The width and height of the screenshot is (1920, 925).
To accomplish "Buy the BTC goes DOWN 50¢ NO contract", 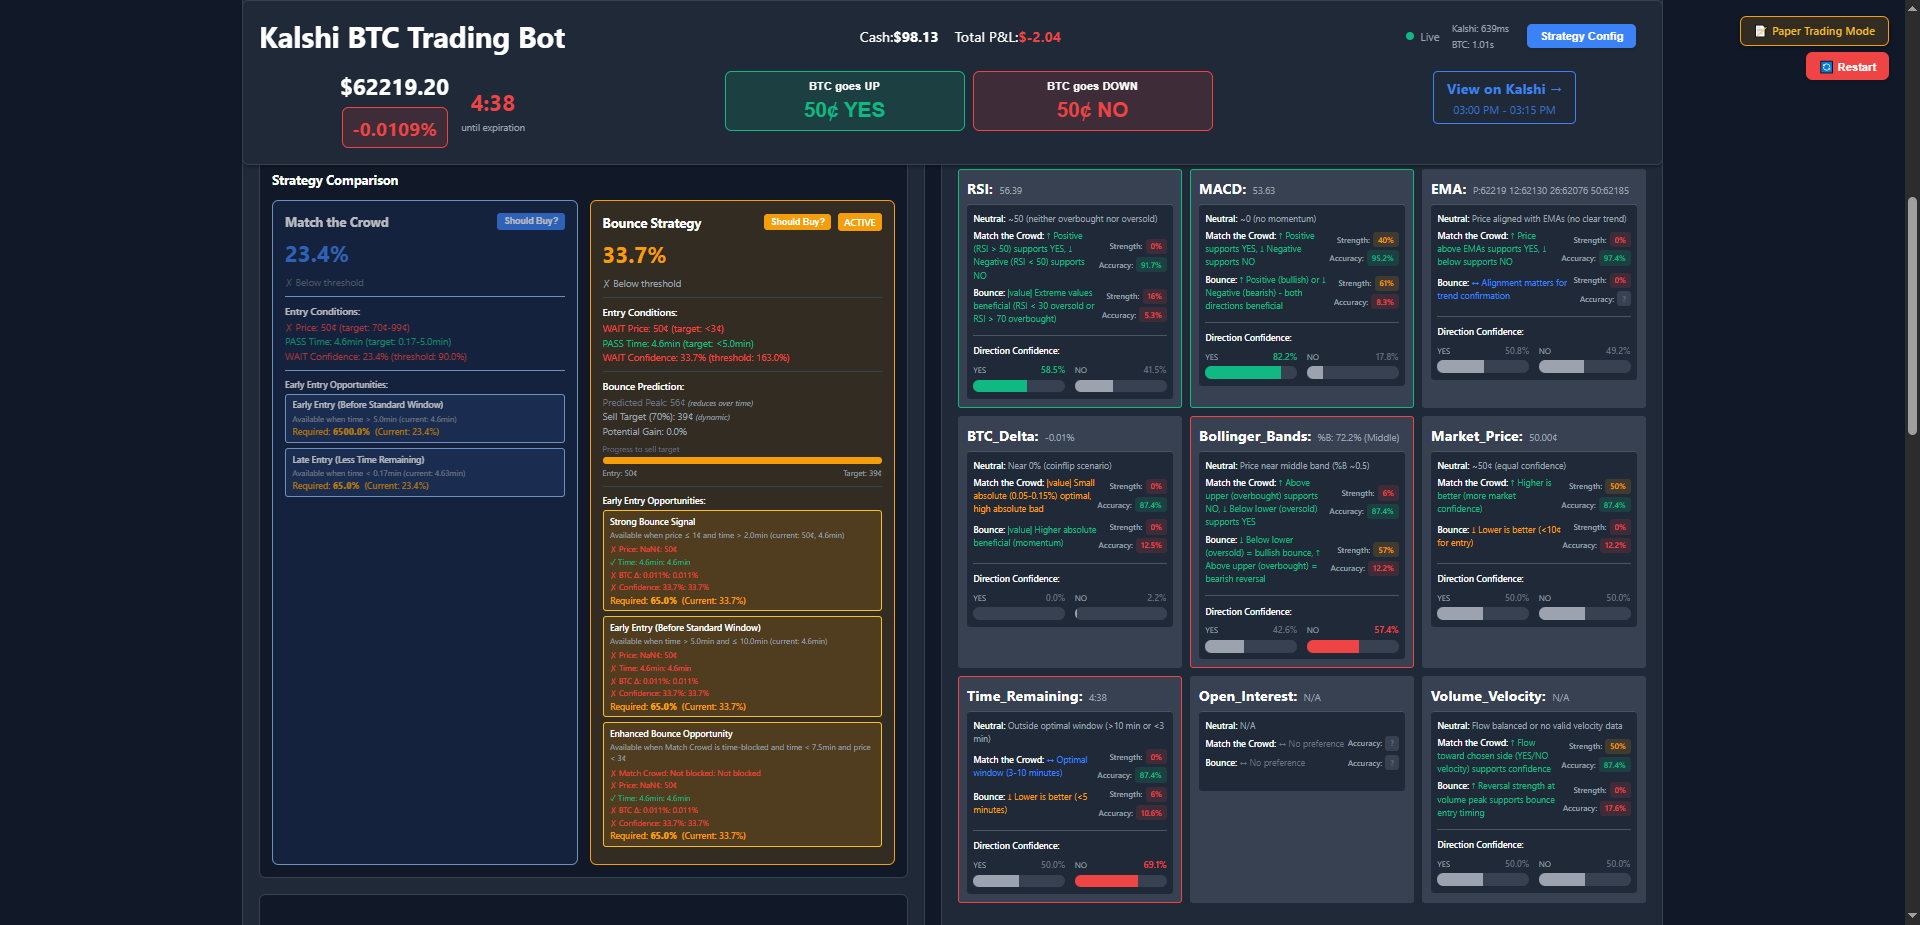I will click(x=1092, y=101).
